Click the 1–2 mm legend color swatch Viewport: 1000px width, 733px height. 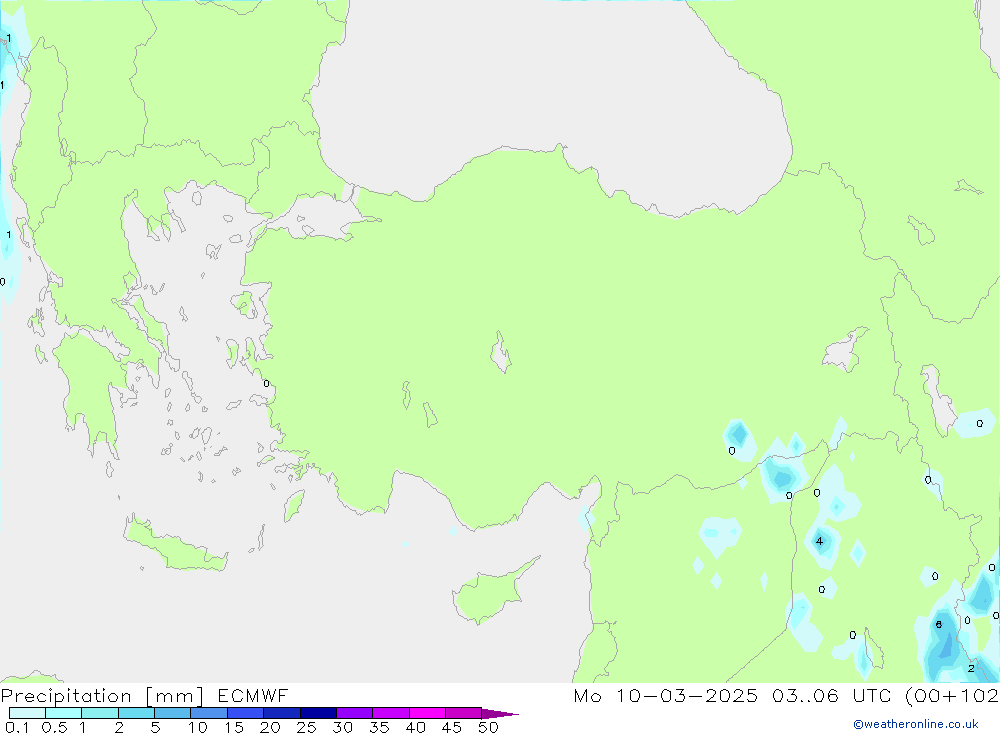pos(99,713)
